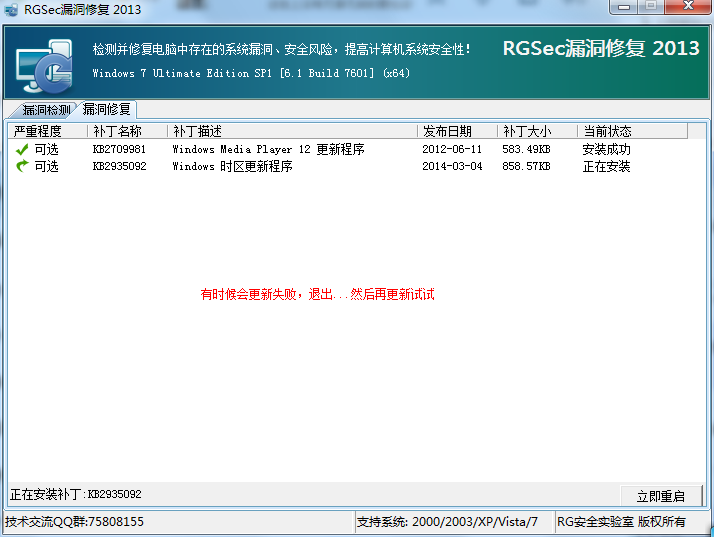
Task: Sort by 发布日期 column header
Action: click(457, 131)
